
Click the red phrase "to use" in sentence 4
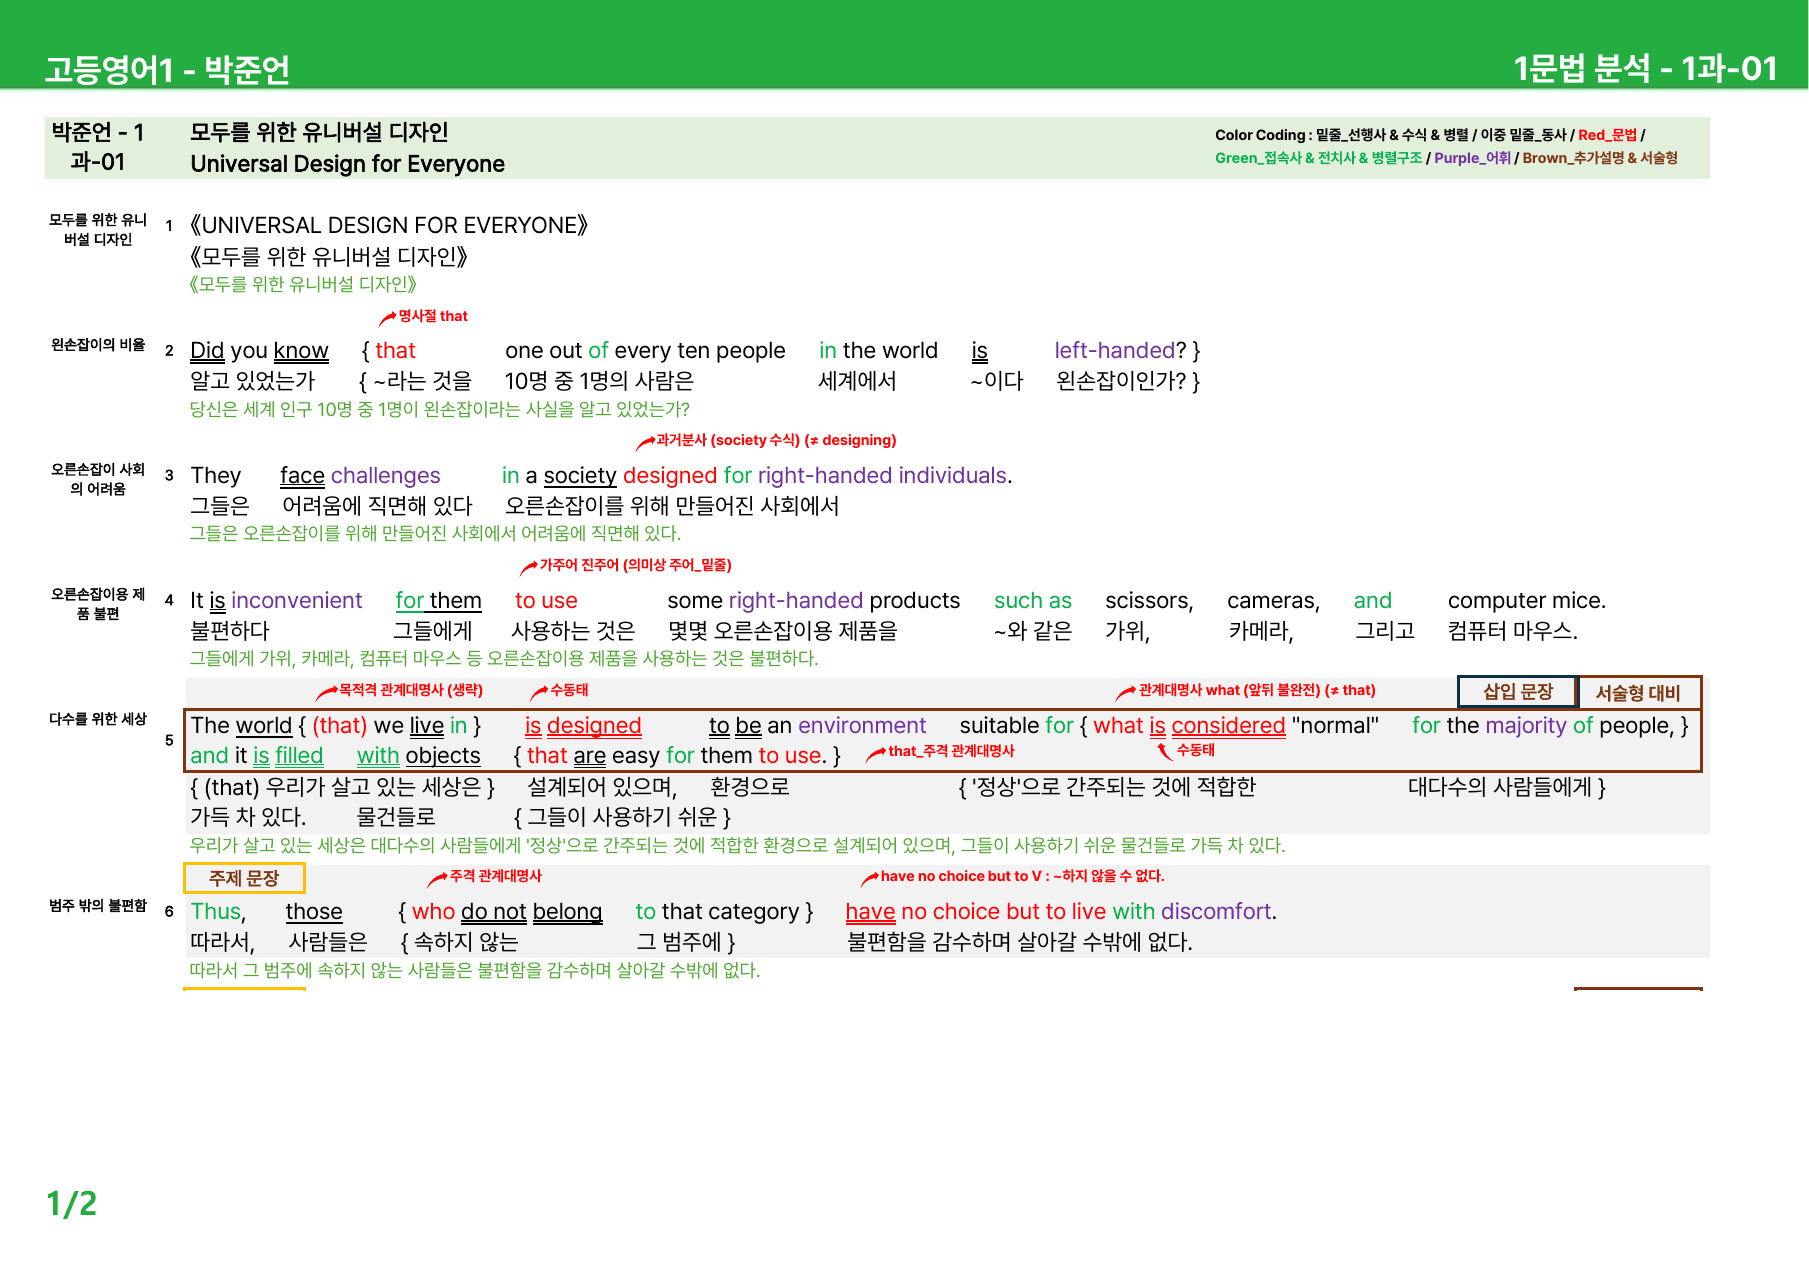546,601
